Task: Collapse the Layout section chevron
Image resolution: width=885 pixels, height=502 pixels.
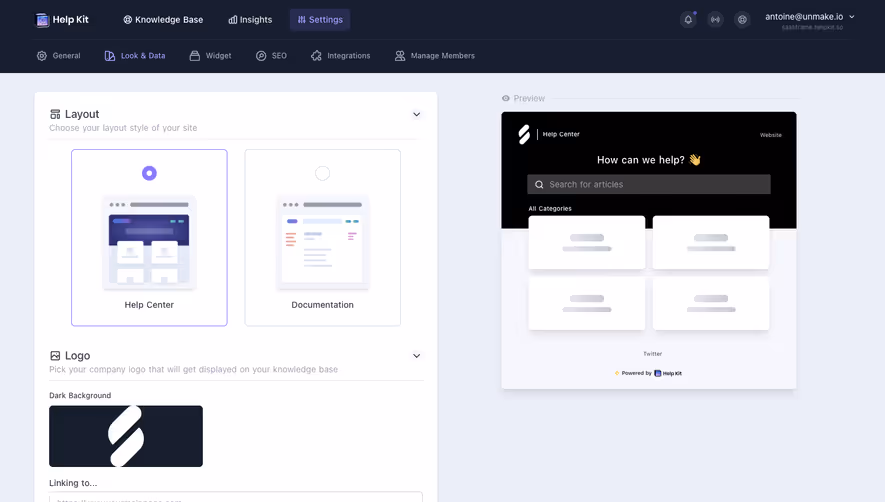Action: coord(417,115)
